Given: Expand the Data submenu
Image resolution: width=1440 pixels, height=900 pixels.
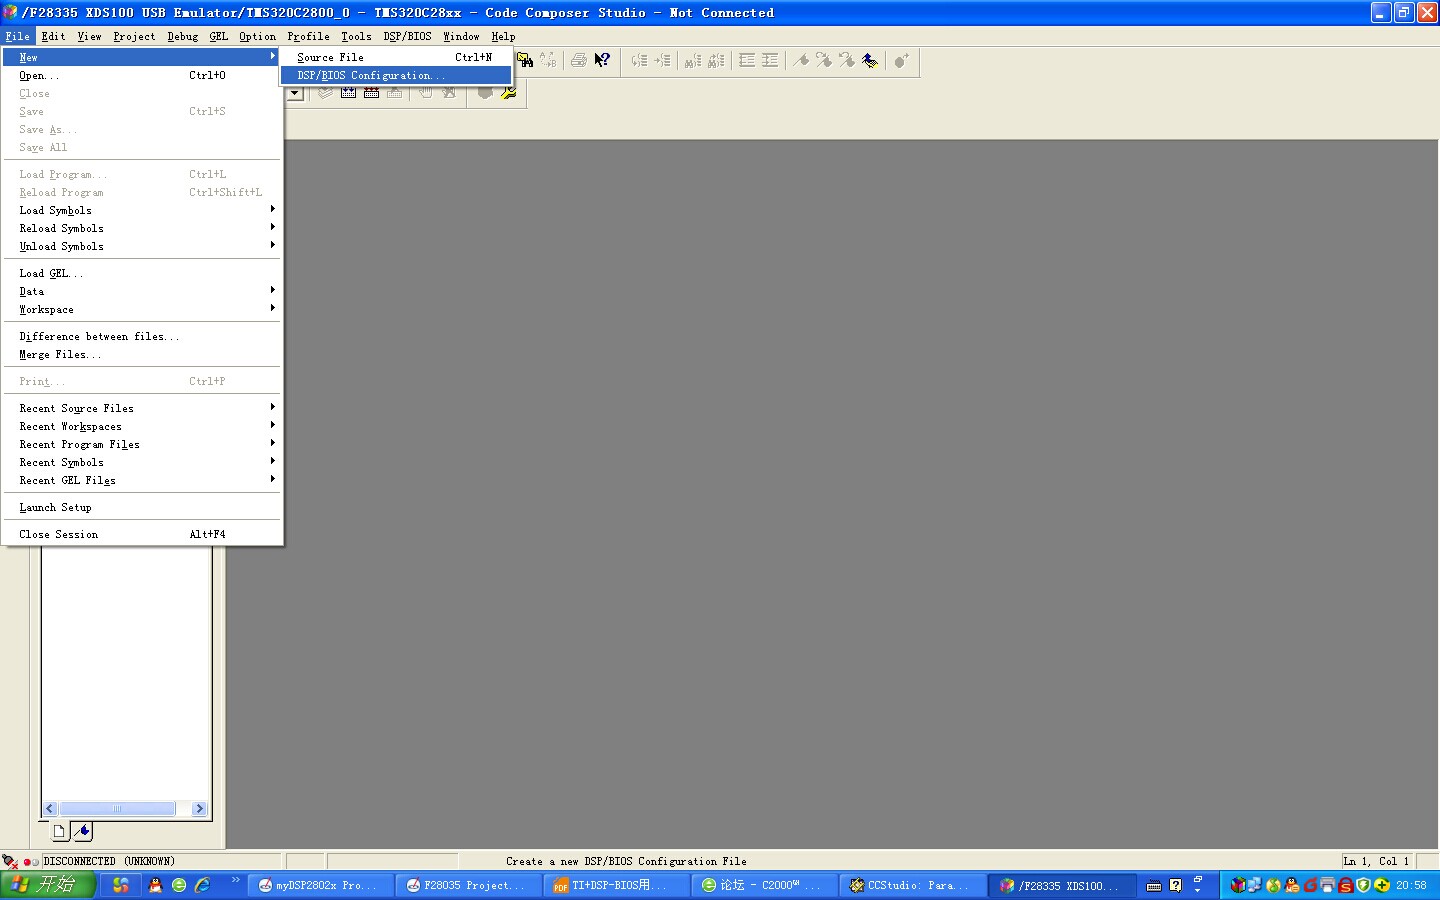Looking at the screenshot, I should [142, 291].
